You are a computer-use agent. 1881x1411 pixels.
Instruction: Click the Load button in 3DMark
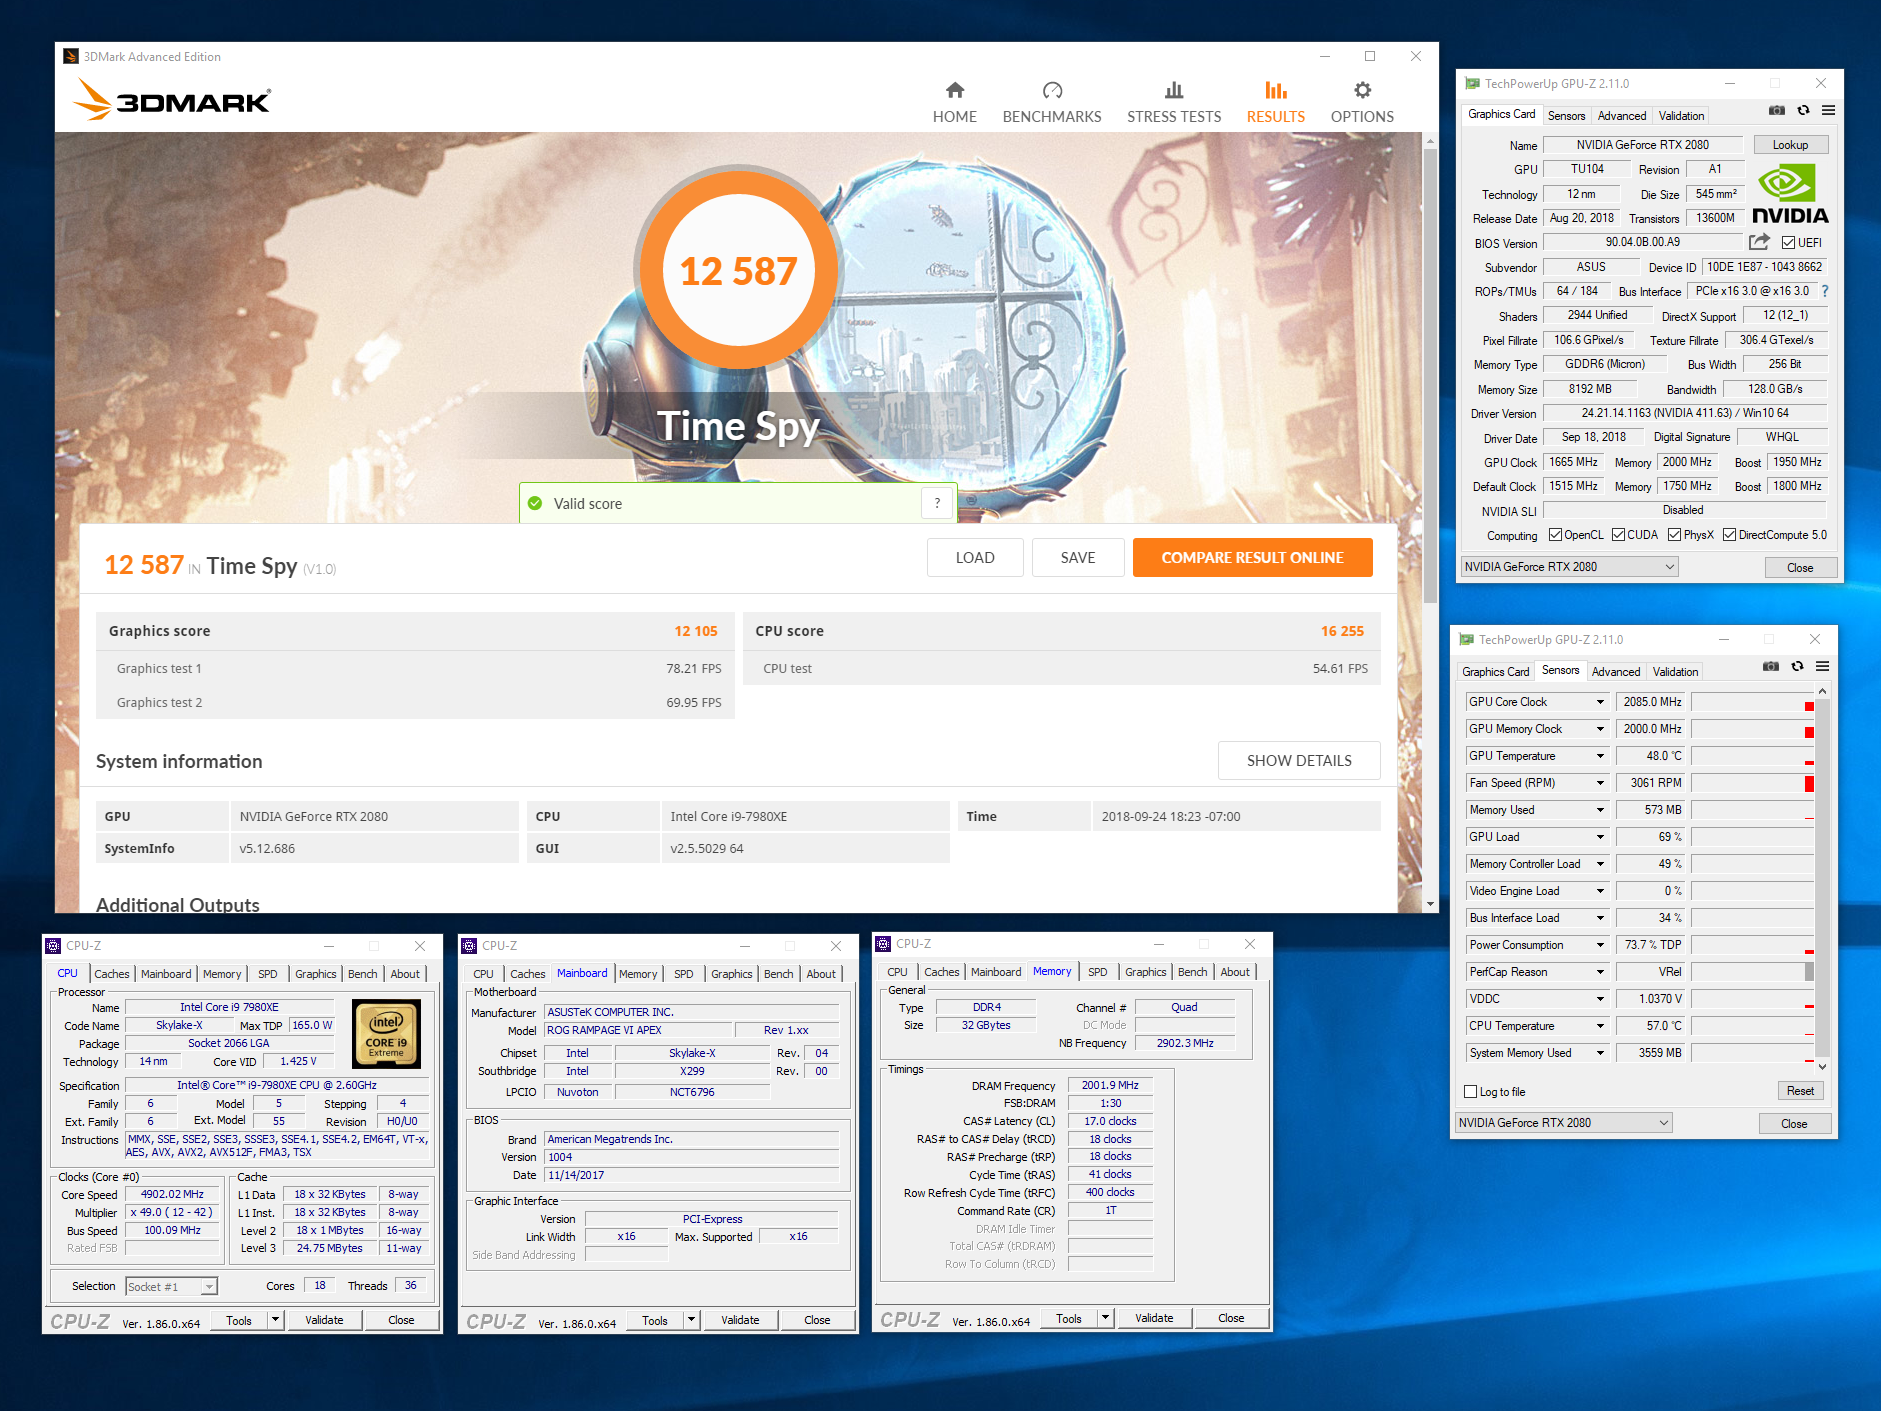[975, 557]
